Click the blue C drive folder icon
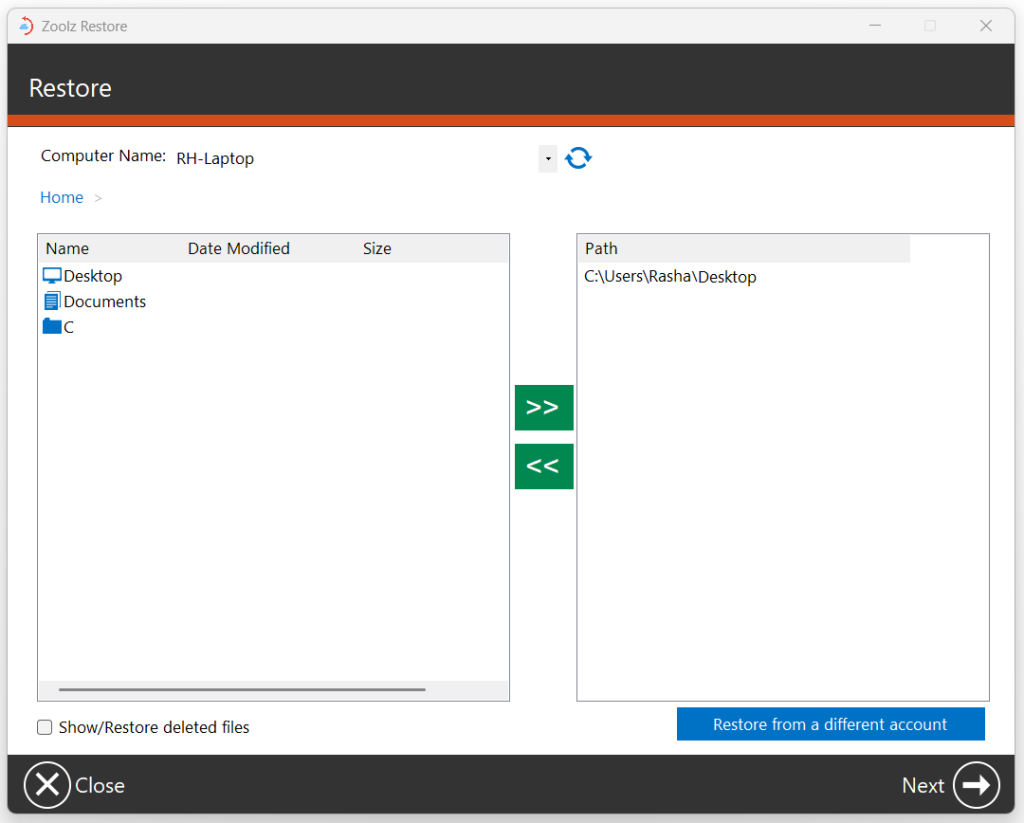The image size is (1024, 823). [52, 327]
